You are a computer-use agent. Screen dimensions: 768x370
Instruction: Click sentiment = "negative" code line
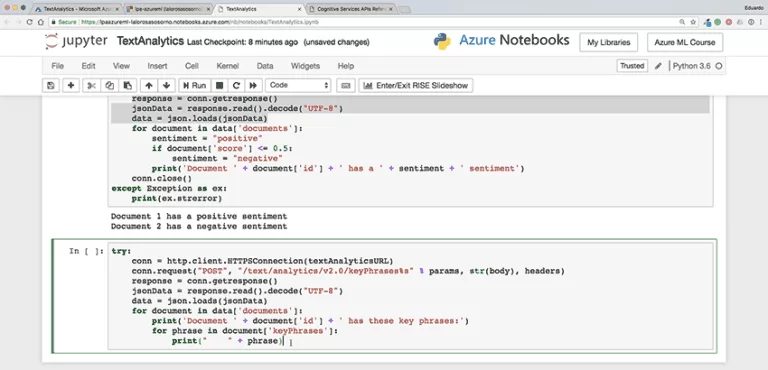pos(227,158)
